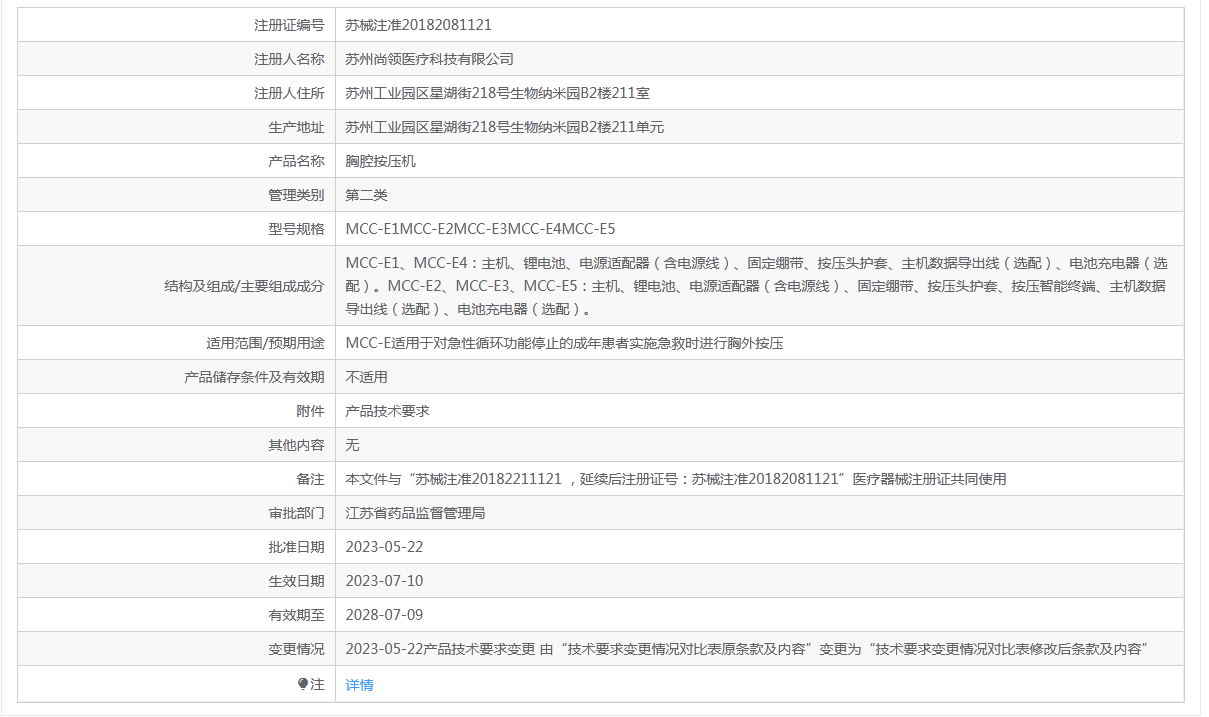Click model spec MCC-E1MCC-E2MCC-E3MCC-E4MCC-E5

tap(480, 229)
